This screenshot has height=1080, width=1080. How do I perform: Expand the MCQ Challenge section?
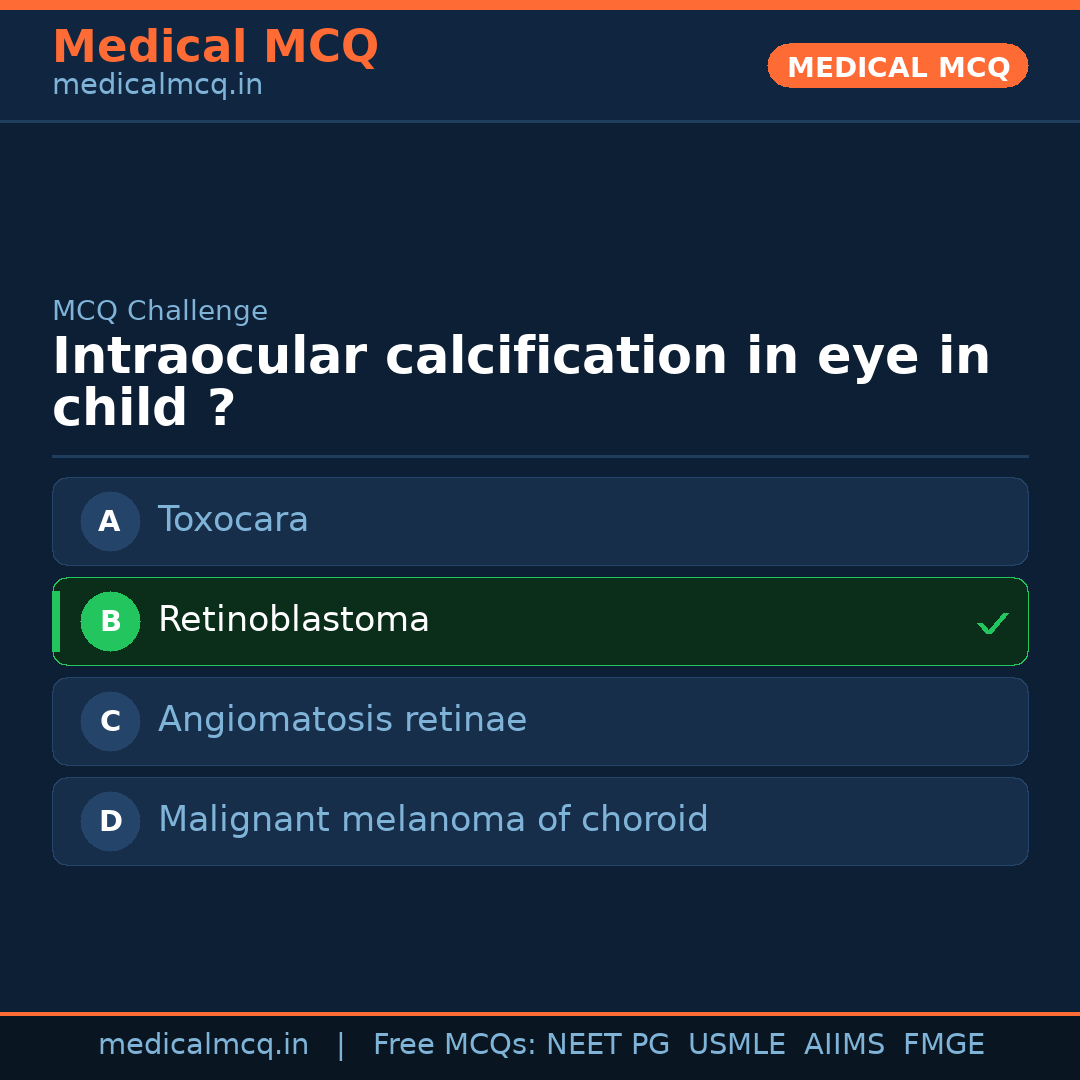[160, 310]
